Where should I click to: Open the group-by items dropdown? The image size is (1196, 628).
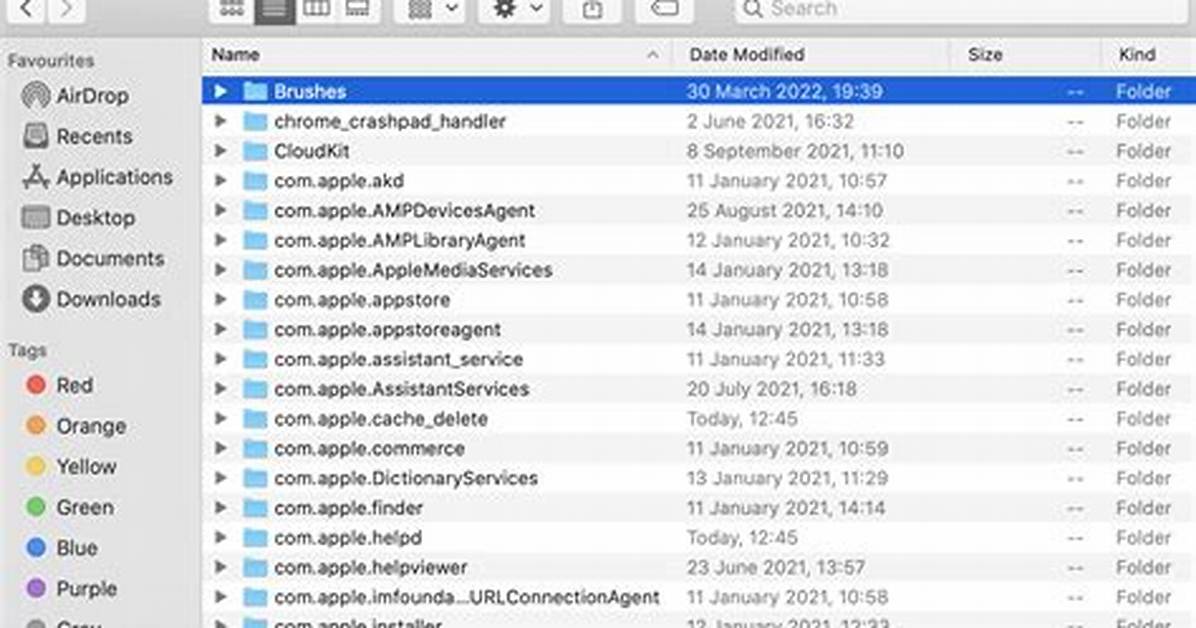[432, 9]
